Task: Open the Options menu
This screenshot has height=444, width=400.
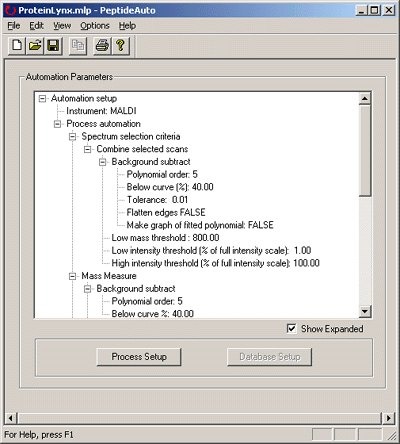Action: [x=95, y=26]
